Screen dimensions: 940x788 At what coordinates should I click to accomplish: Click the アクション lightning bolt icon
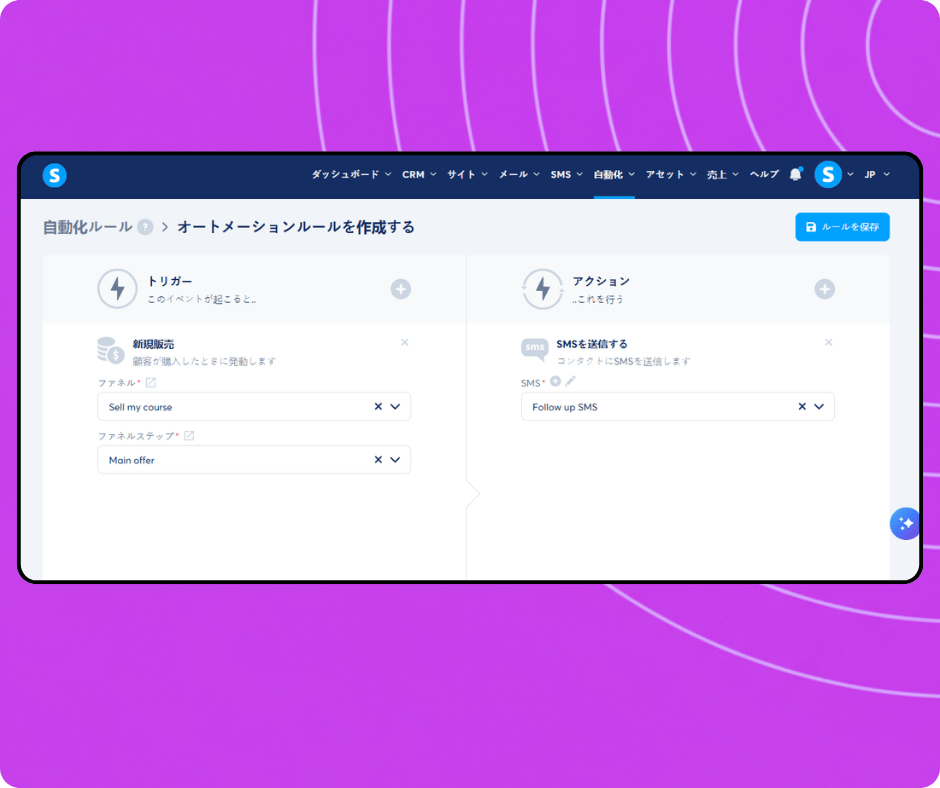(x=543, y=289)
